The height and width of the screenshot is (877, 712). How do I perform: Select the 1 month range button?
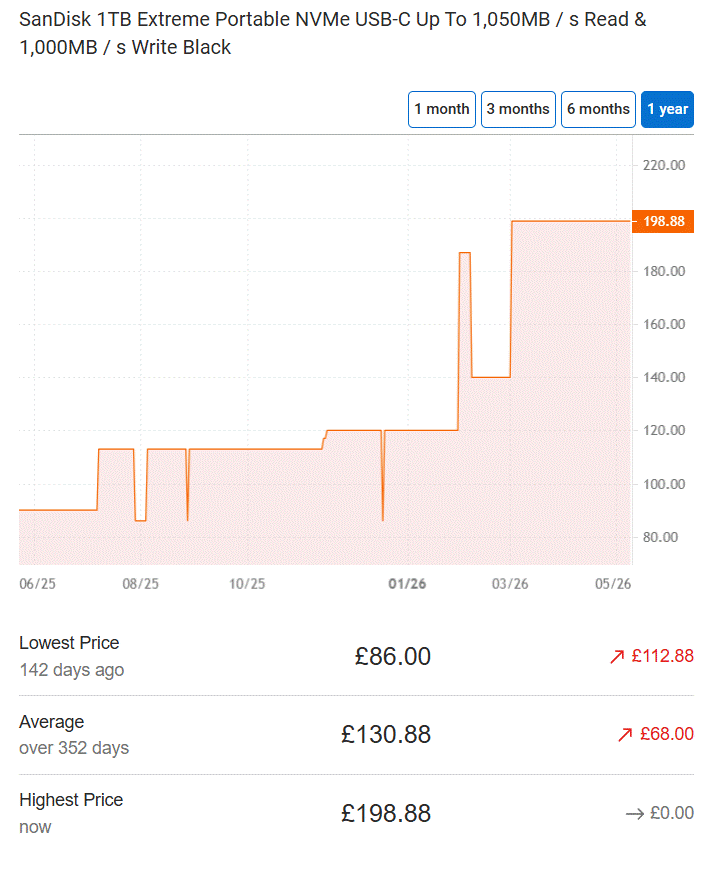tap(441, 109)
